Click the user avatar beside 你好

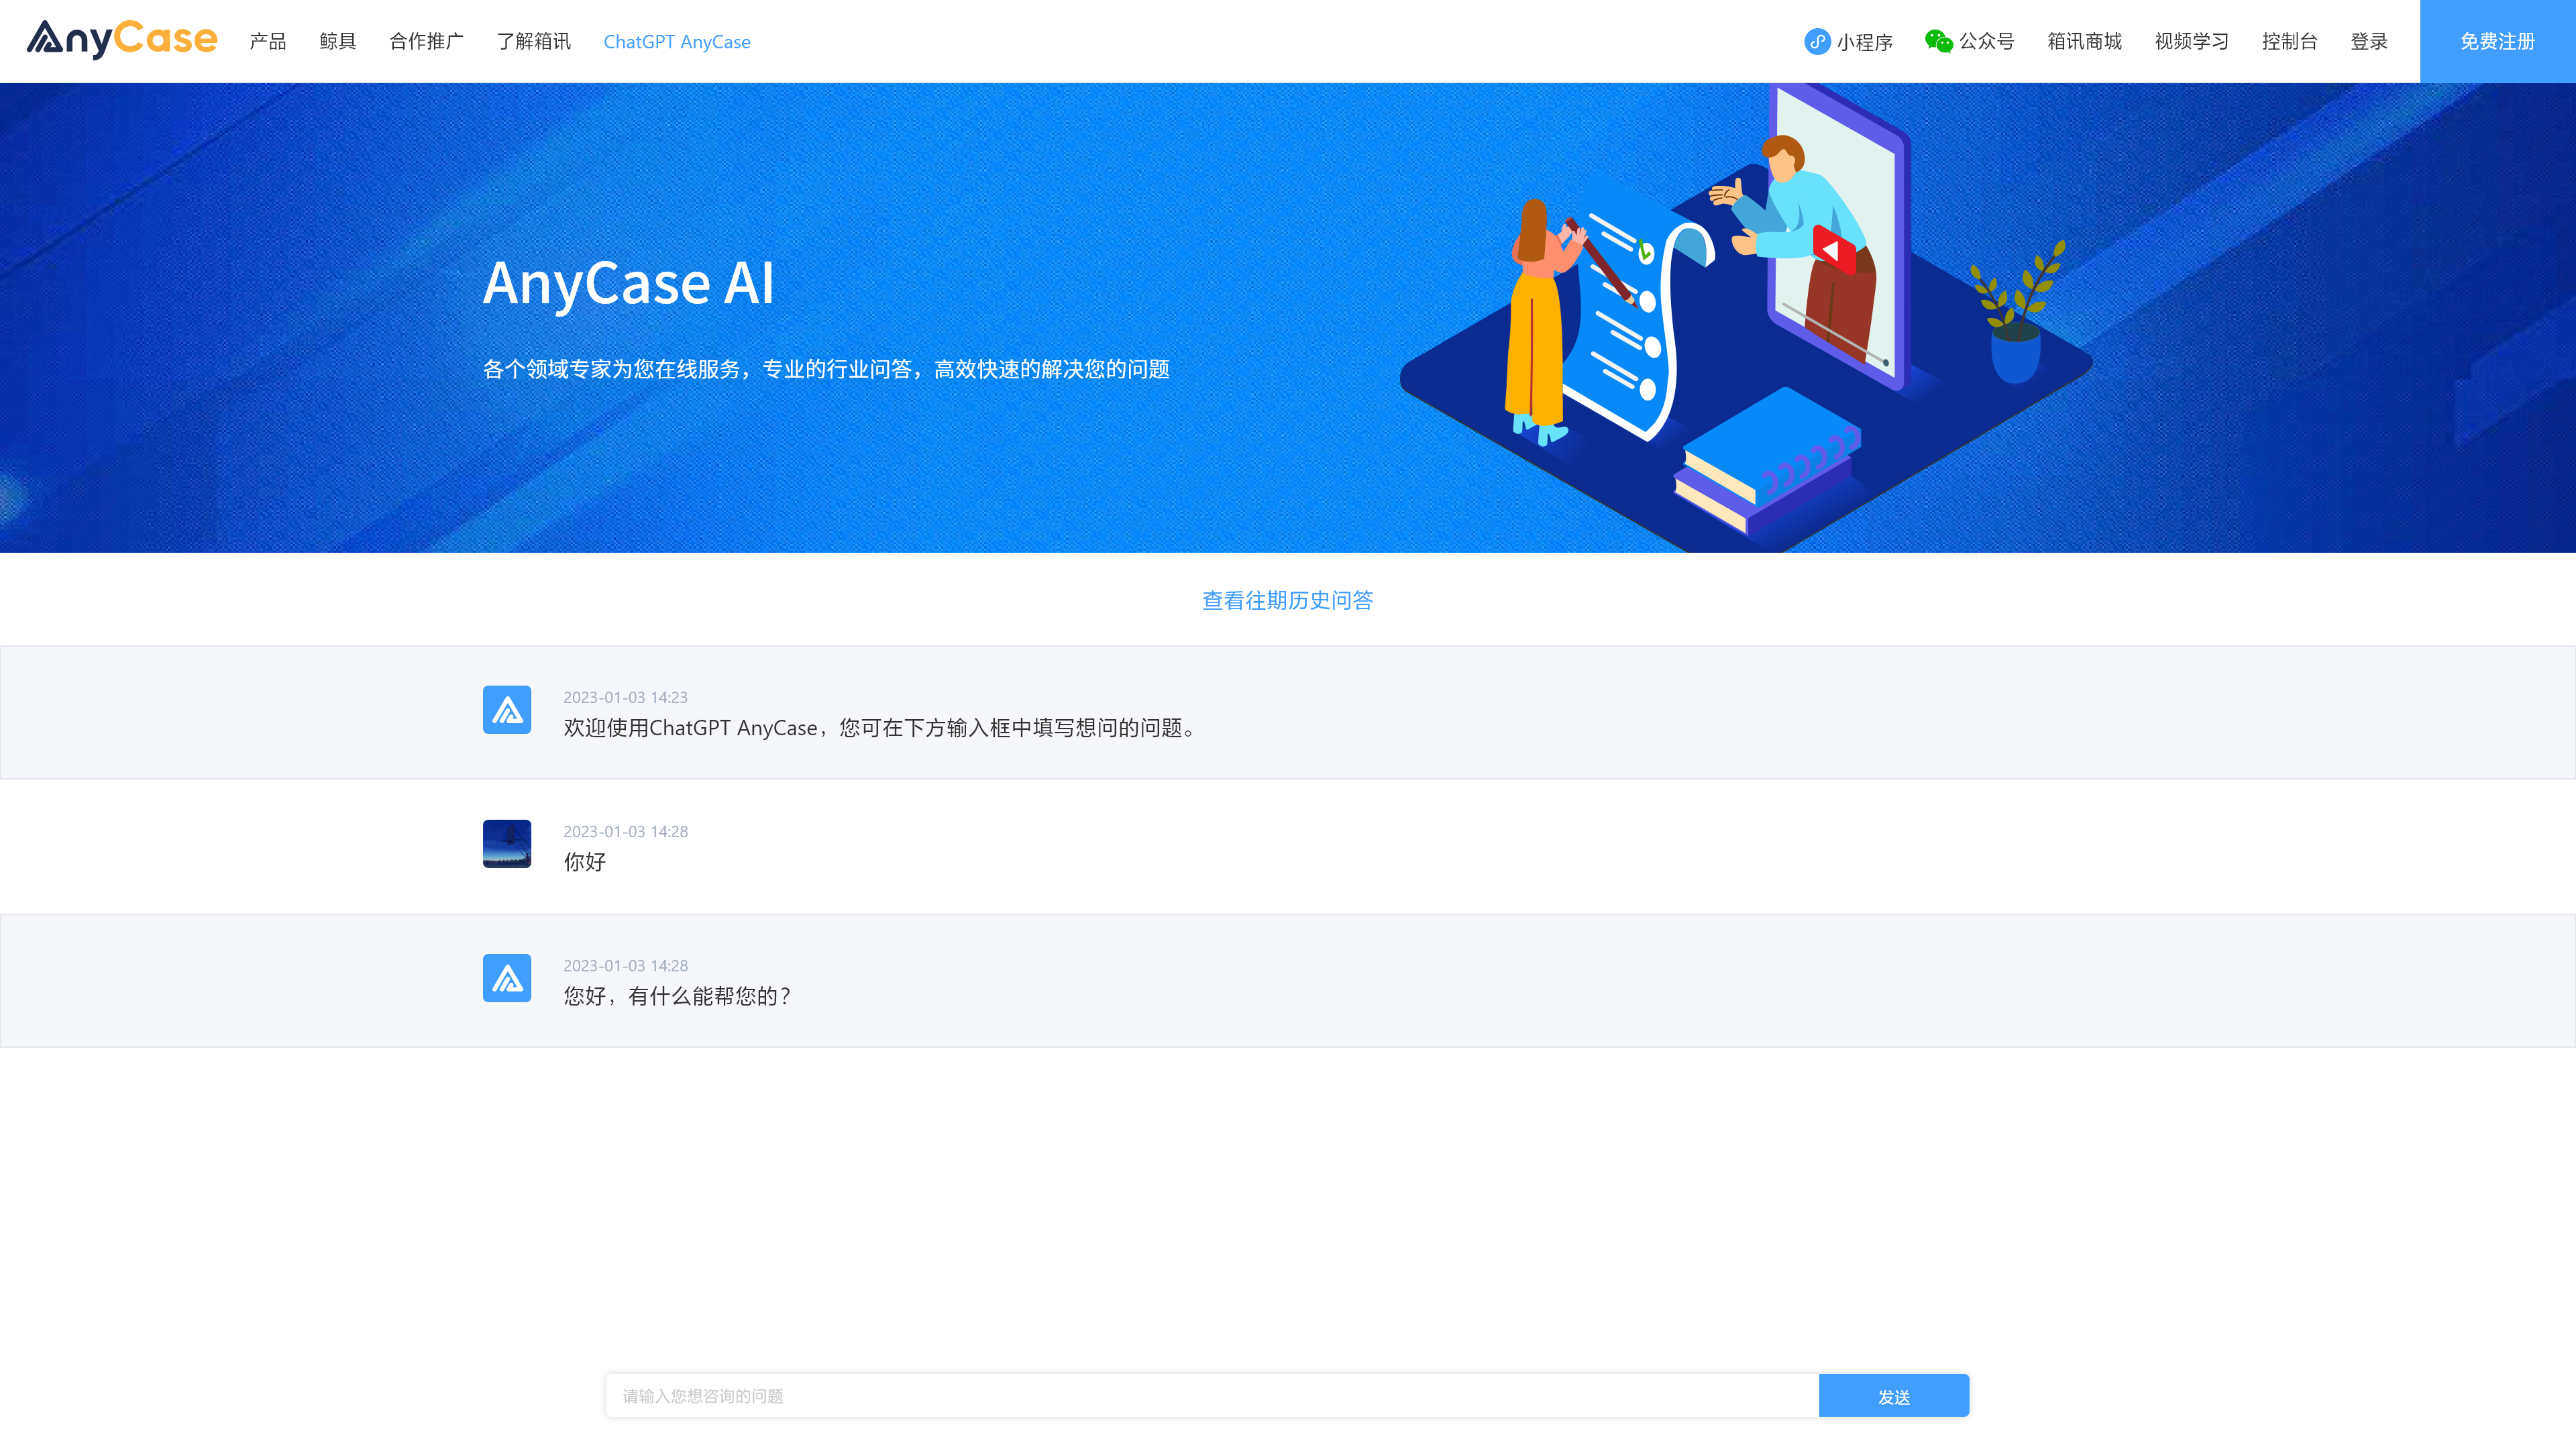[x=507, y=844]
